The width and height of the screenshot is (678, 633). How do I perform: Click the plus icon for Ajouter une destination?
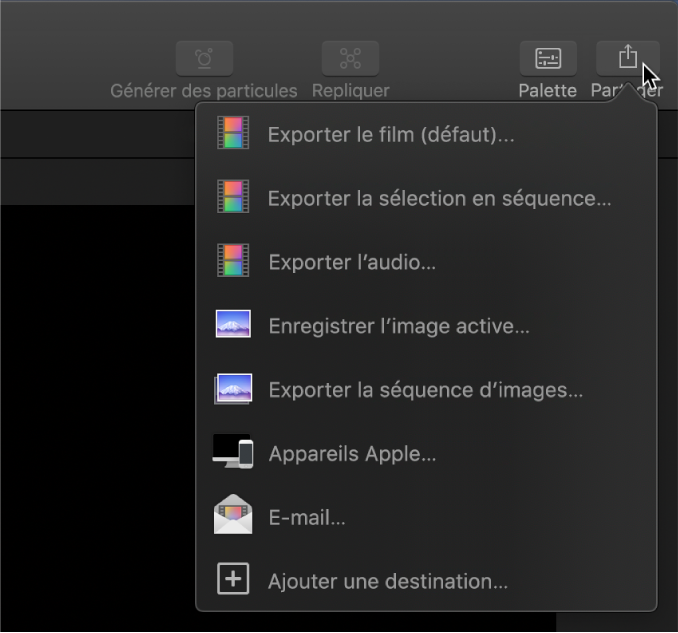pyautogui.click(x=233, y=580)
